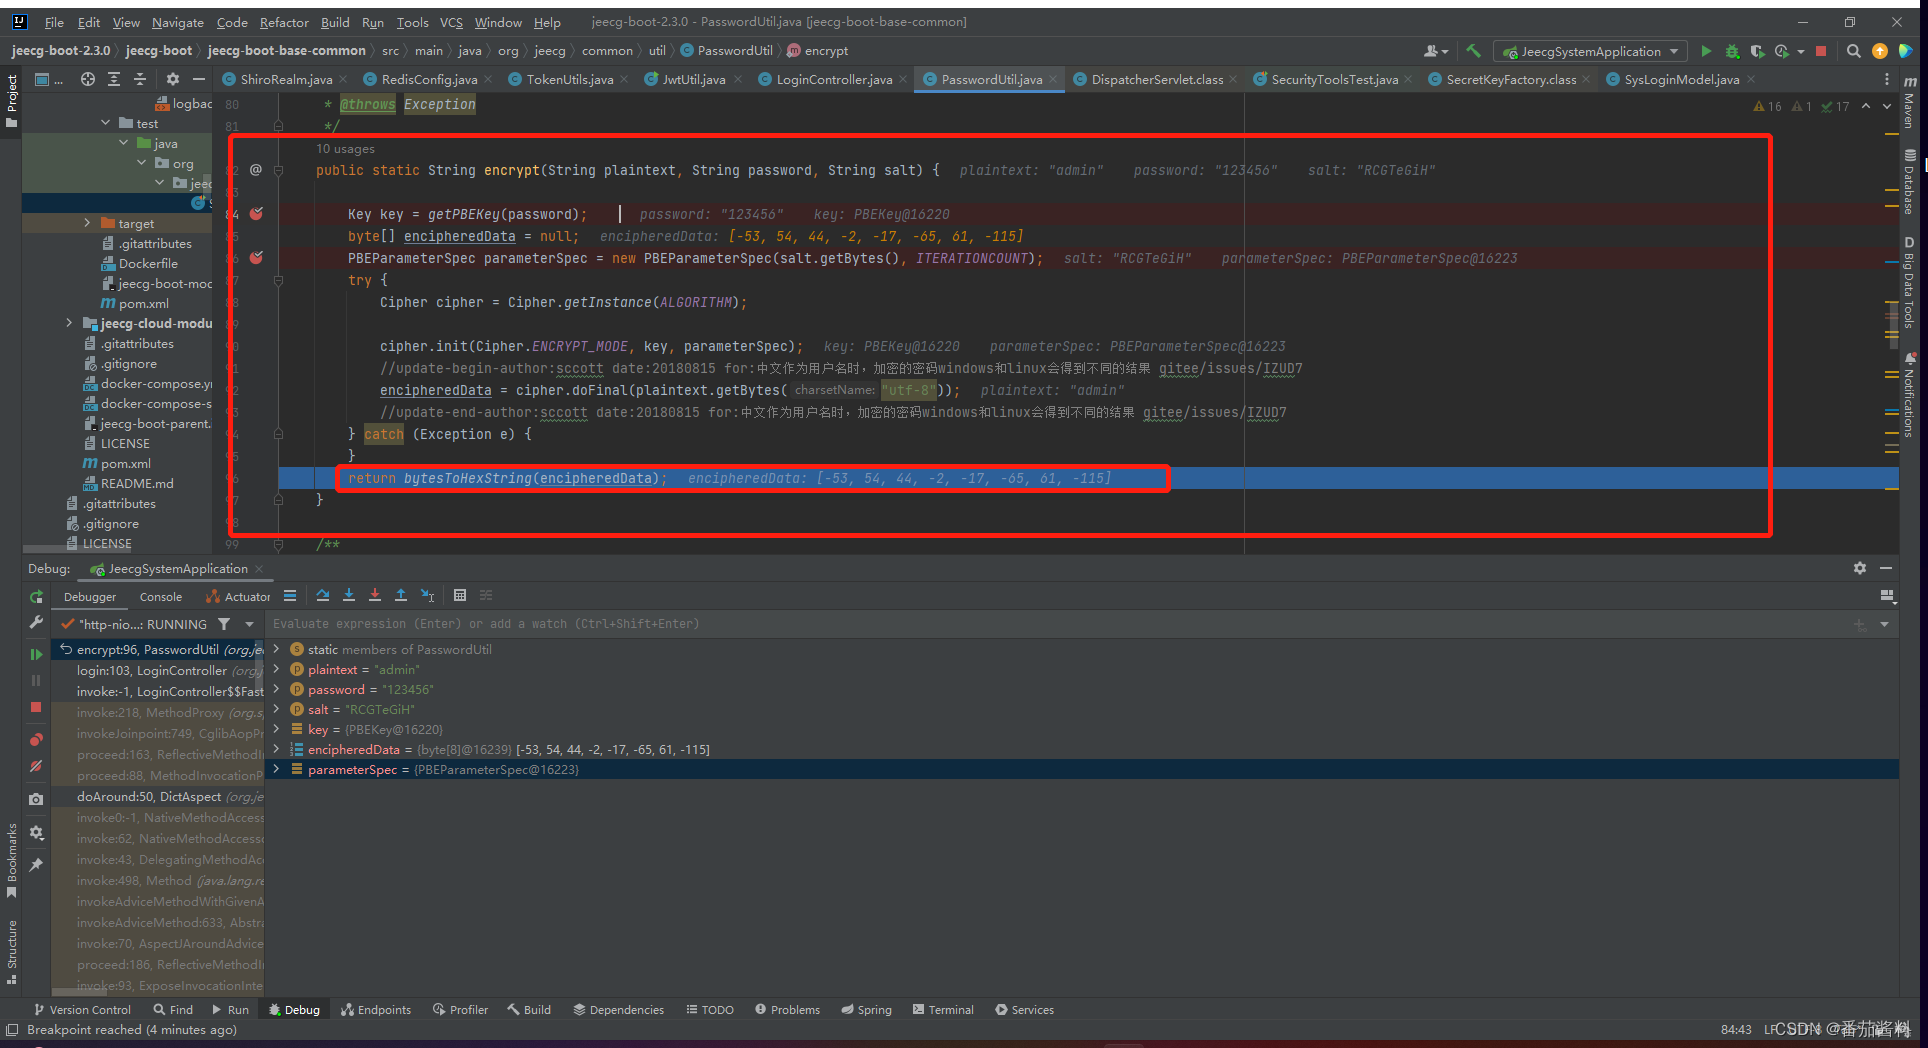
Task: Hide the Project tool window with the minus icon
Action: (x=199, y=79)
